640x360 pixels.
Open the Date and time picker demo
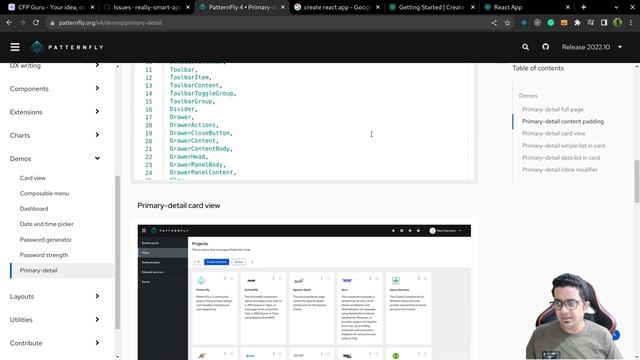(x=47, y=224)
